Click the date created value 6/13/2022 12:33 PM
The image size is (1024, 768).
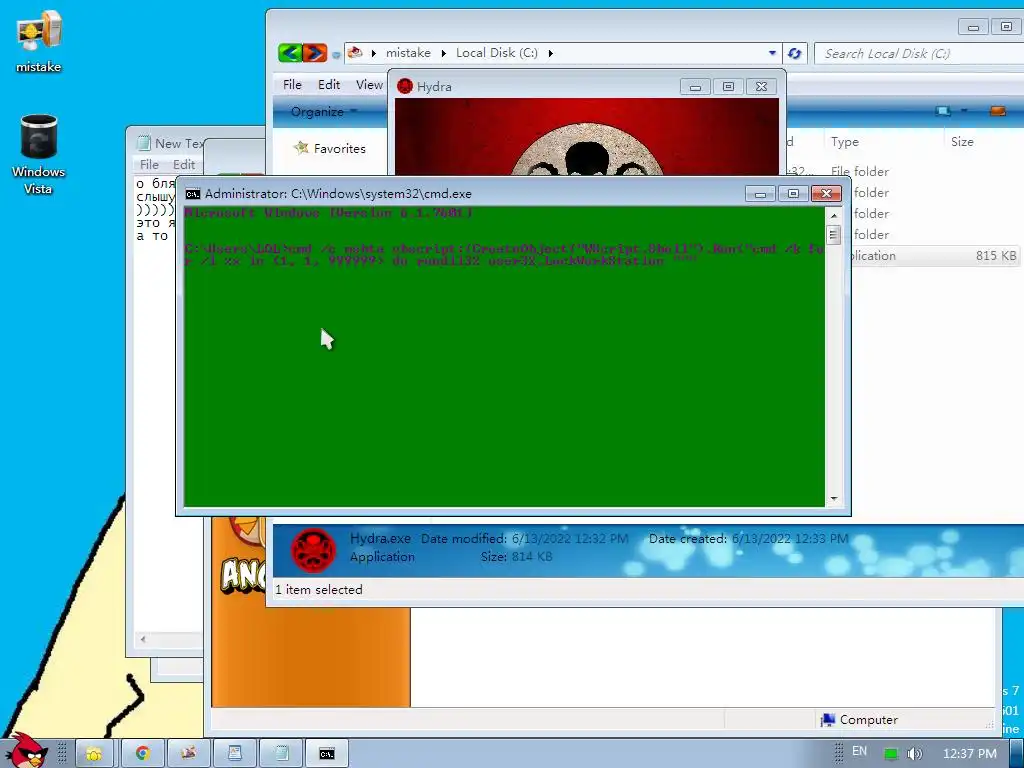coord(790,539)
